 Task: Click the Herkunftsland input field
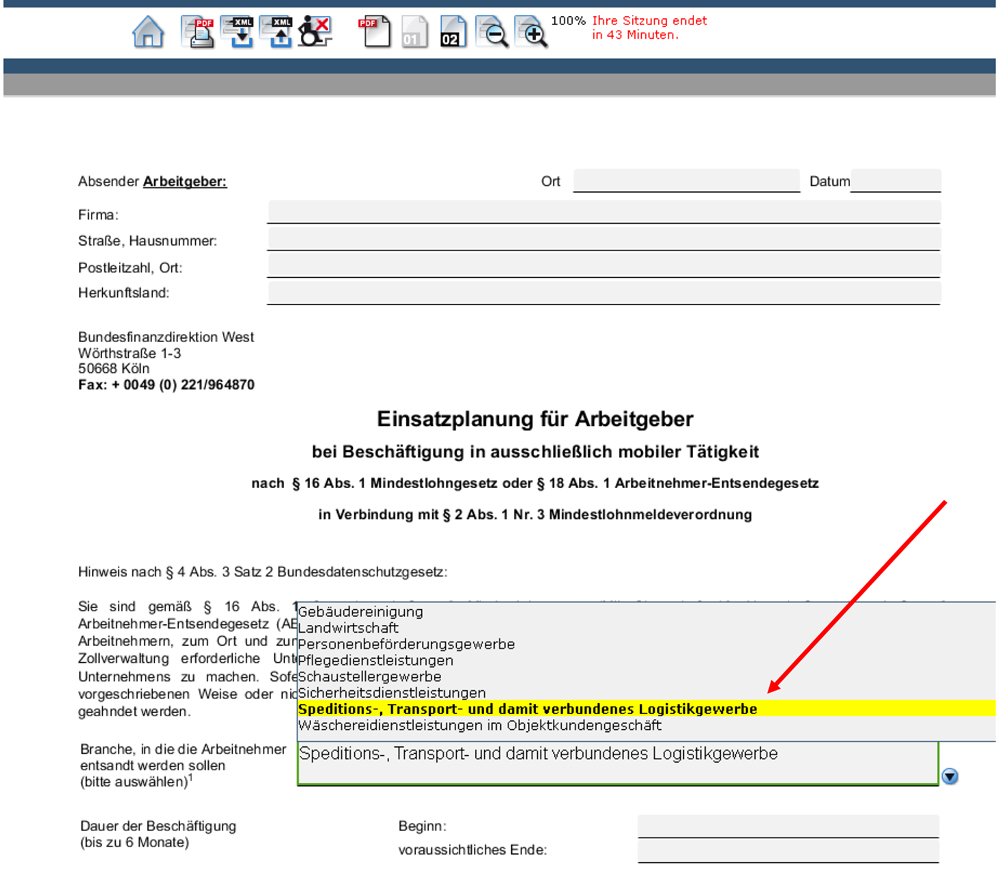[x=603, y=293]
